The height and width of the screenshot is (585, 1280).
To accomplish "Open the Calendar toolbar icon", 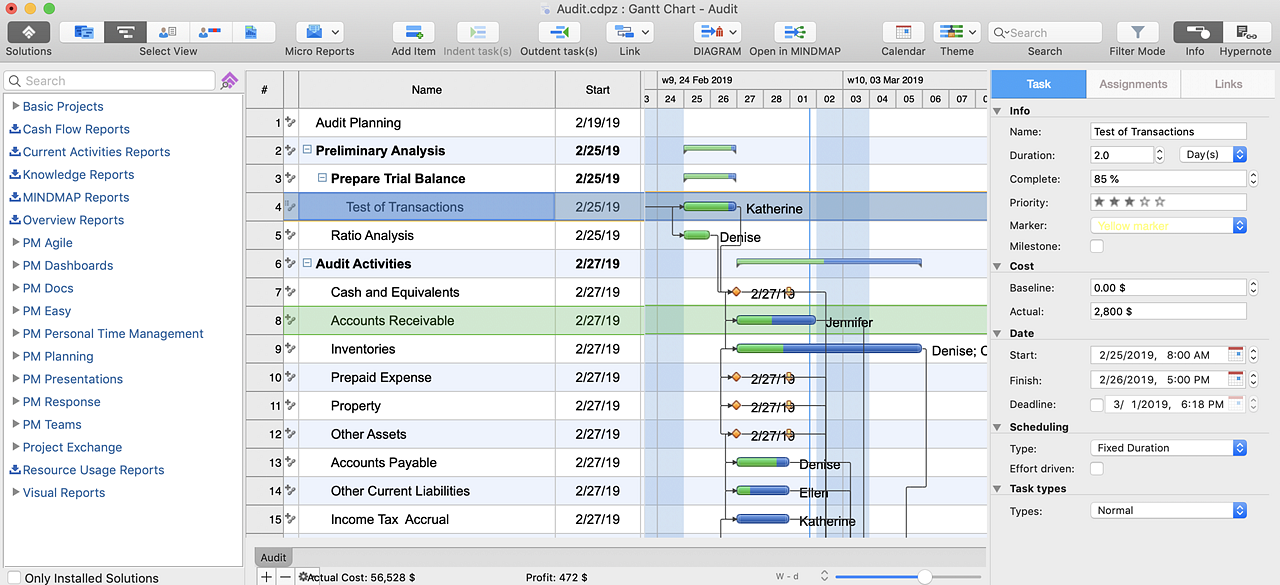I will click(903, 33).
